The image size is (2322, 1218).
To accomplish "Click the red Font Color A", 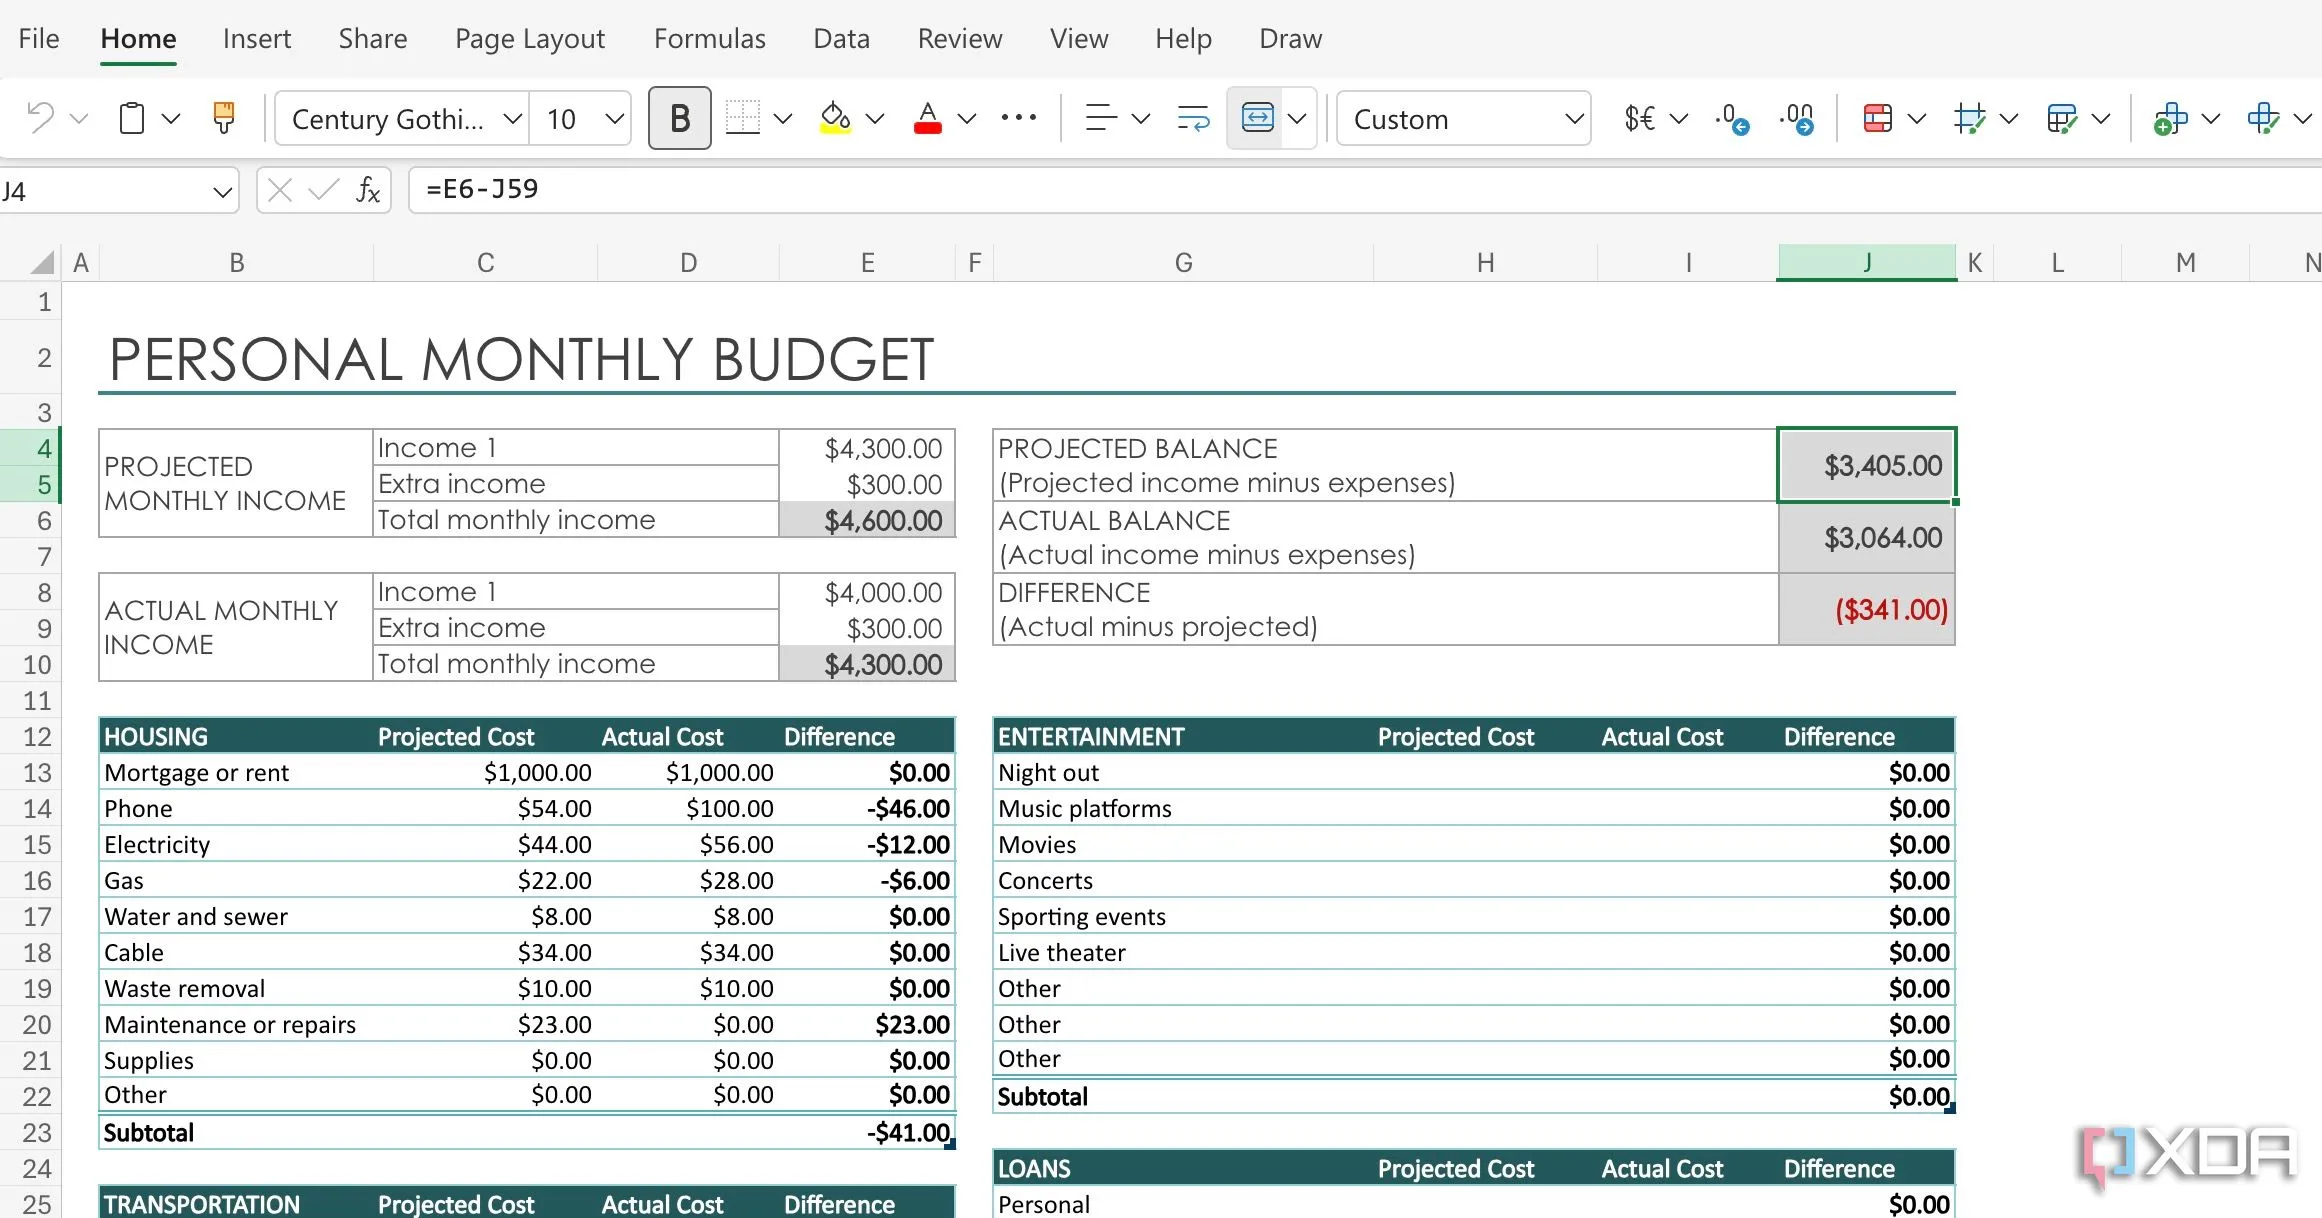I will [927, 118].
